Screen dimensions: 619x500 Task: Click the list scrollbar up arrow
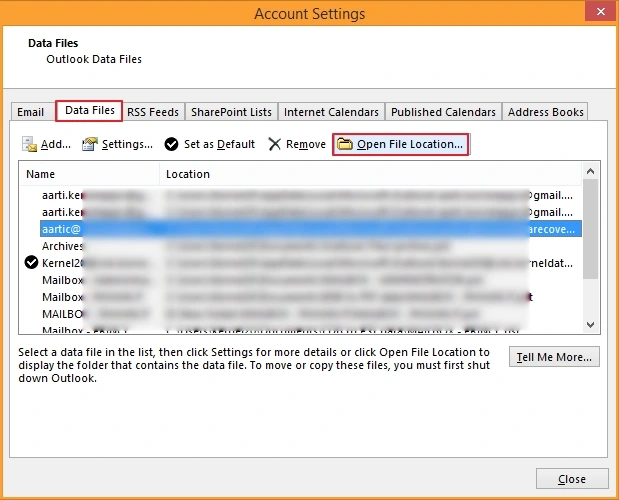click(x=591, y=171)
